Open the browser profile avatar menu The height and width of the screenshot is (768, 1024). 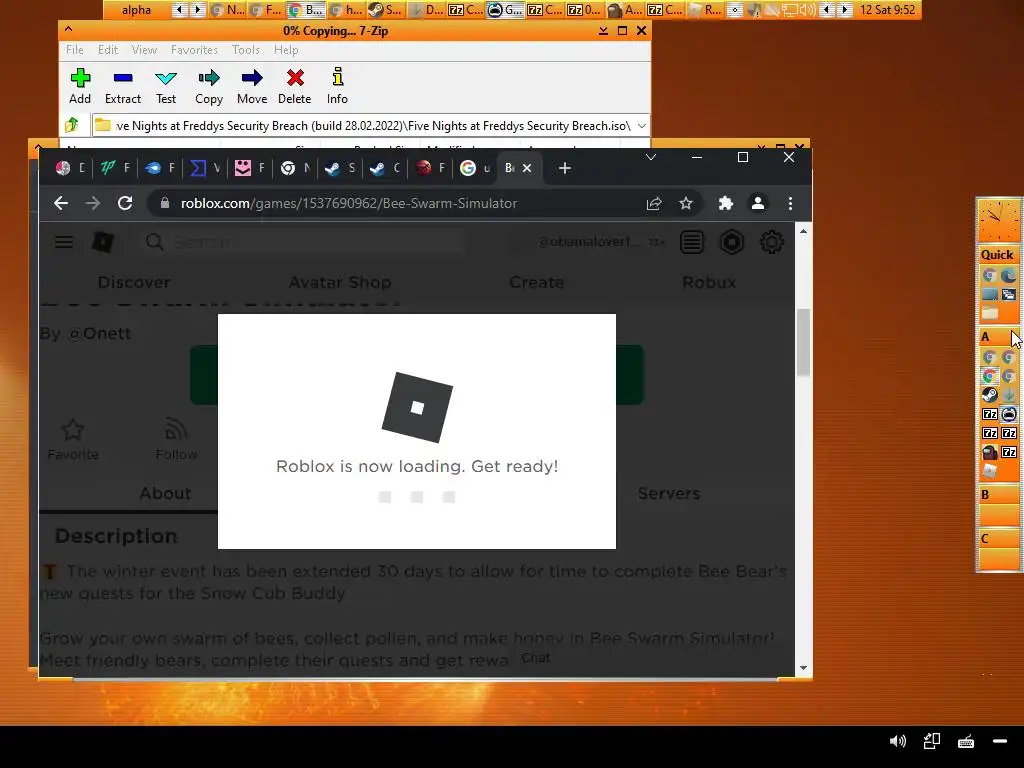tap(758, 203)
